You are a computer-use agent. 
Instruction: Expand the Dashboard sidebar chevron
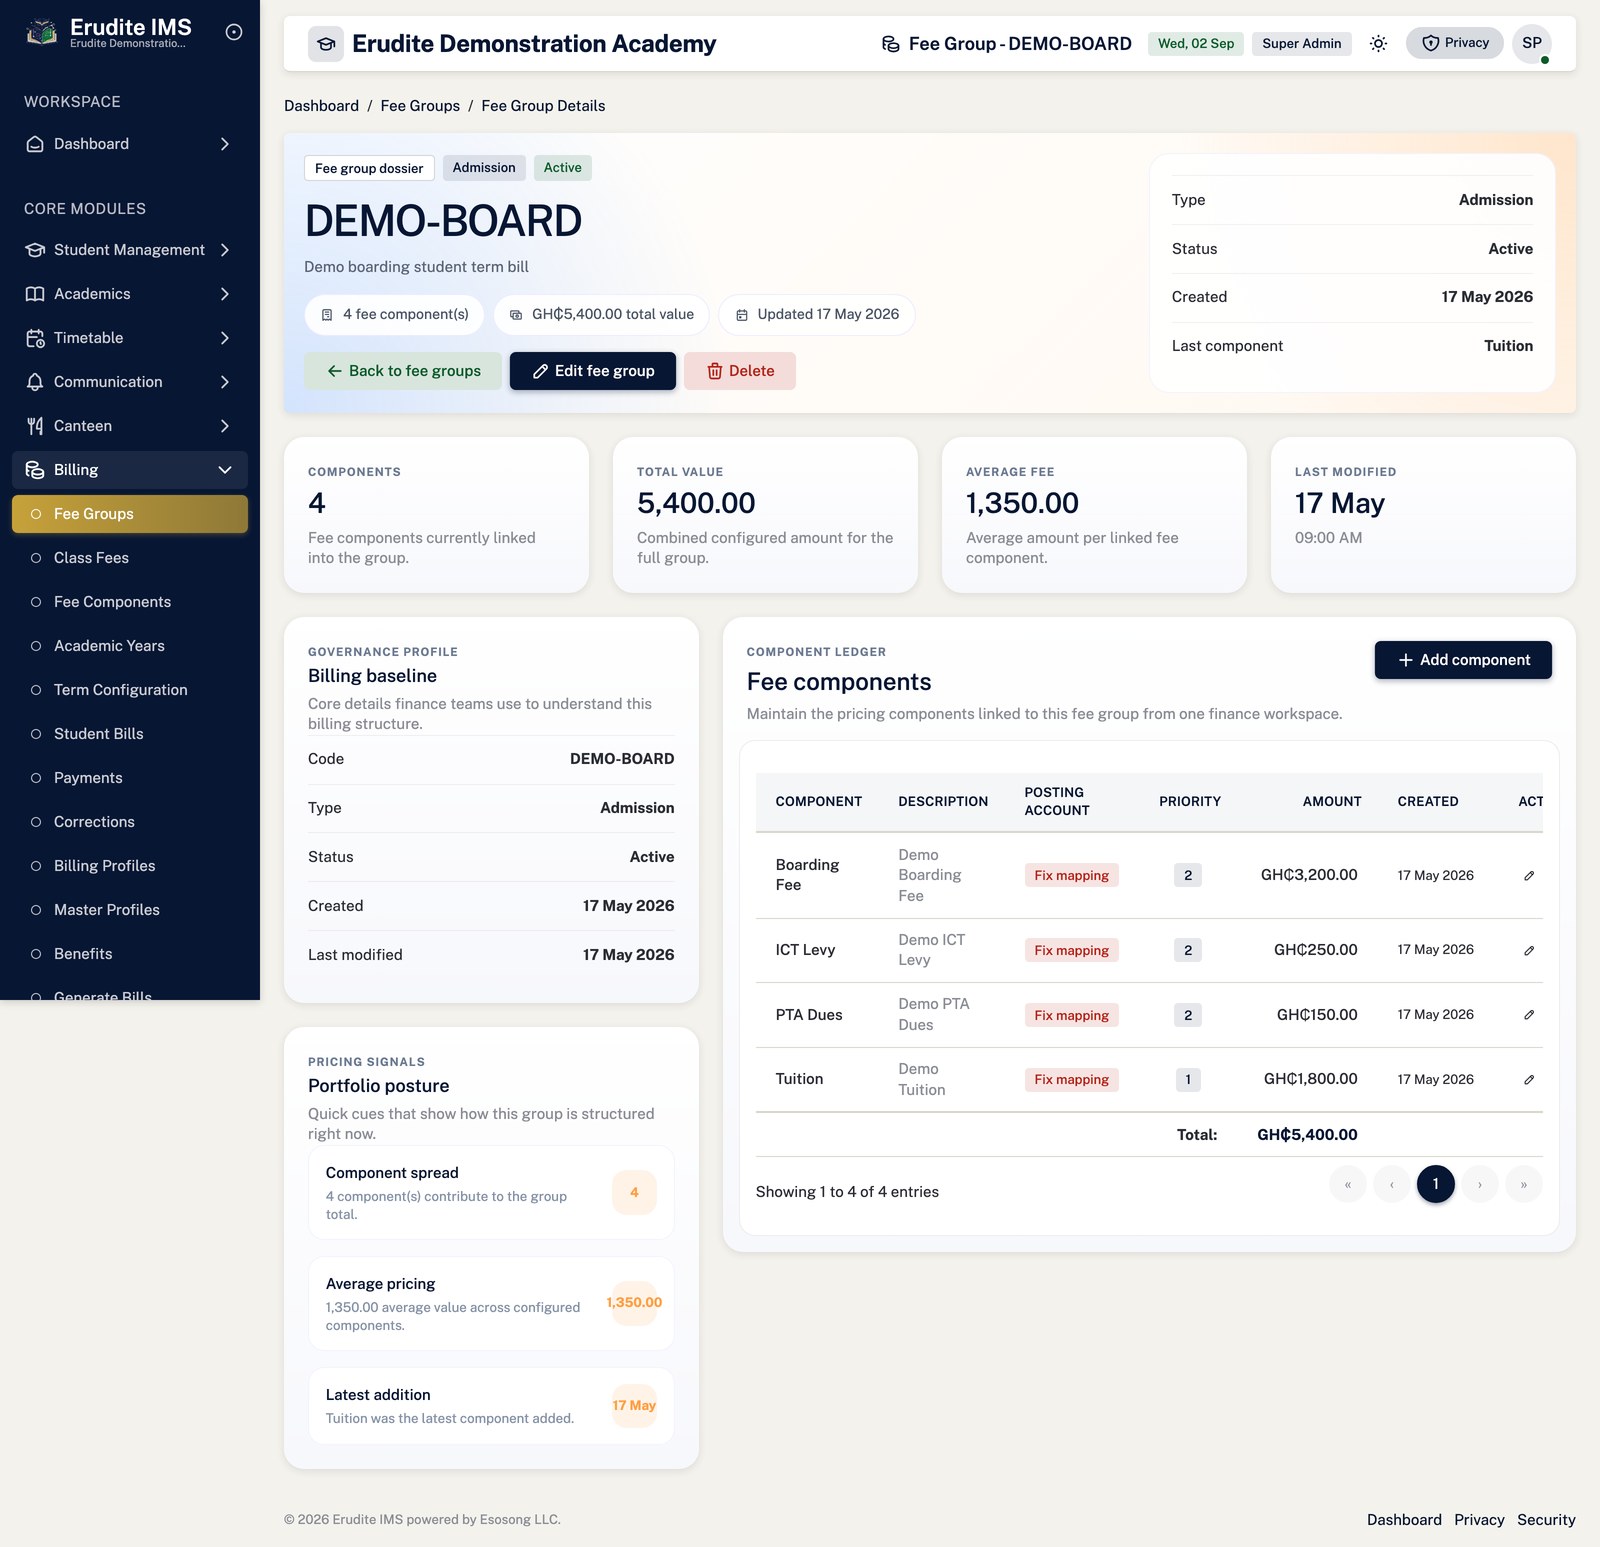pos(225,144)
